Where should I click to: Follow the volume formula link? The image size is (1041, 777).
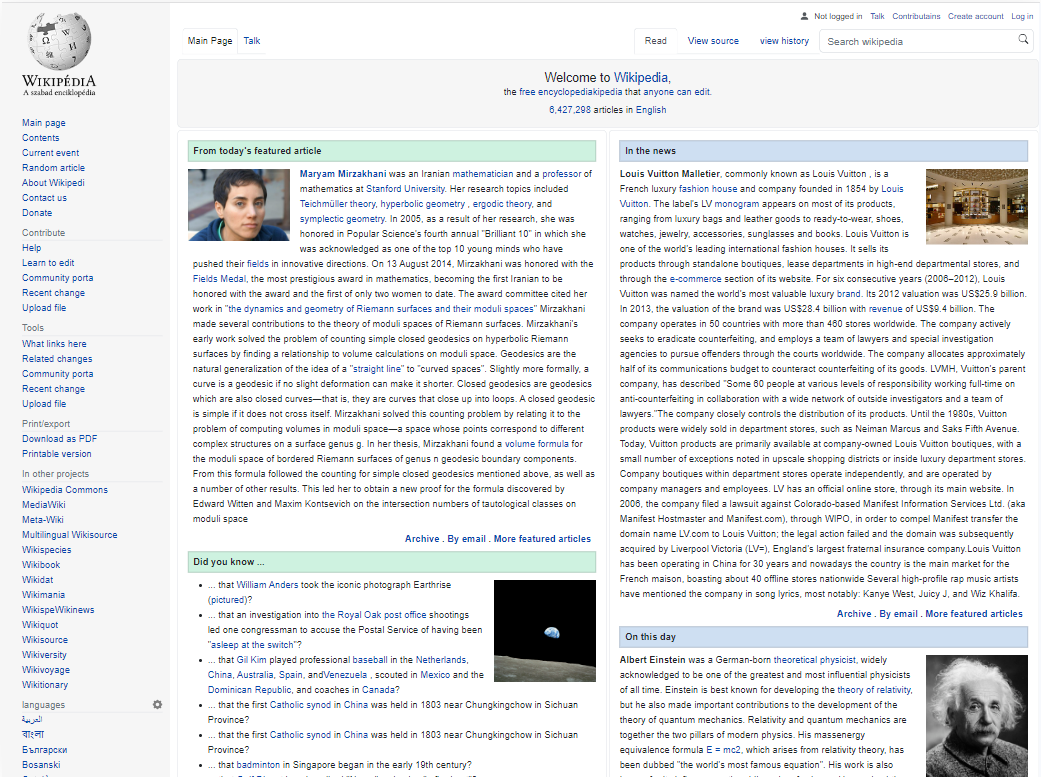pos(536,444)
